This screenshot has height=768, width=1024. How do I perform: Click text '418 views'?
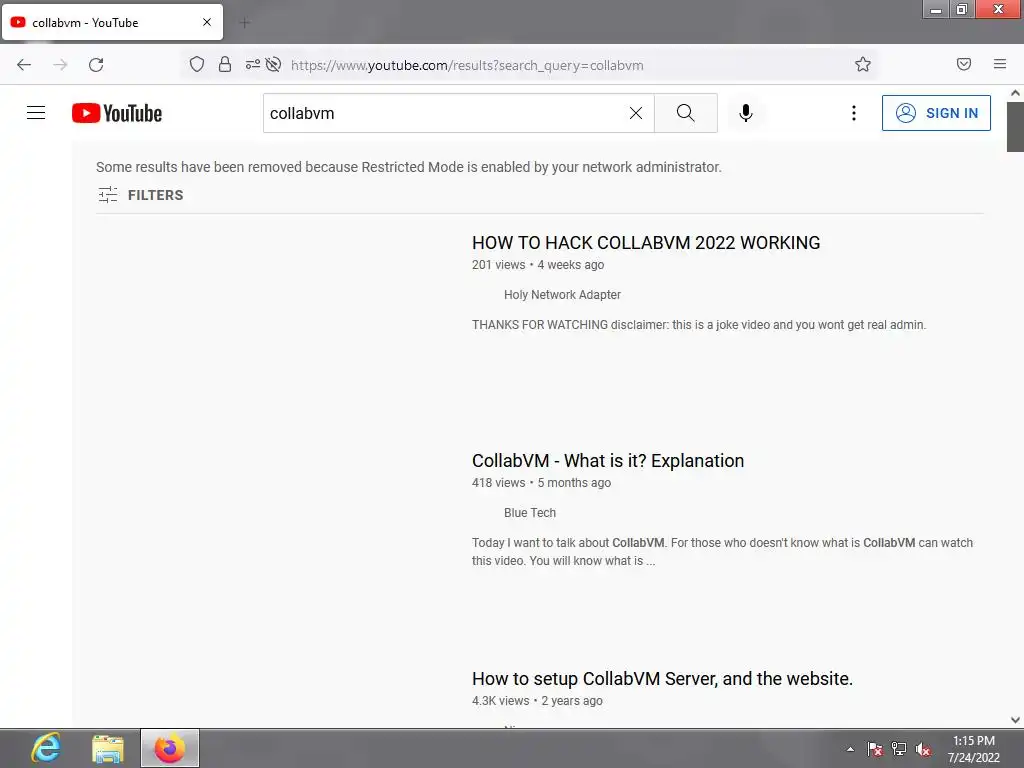click(498, 483)
